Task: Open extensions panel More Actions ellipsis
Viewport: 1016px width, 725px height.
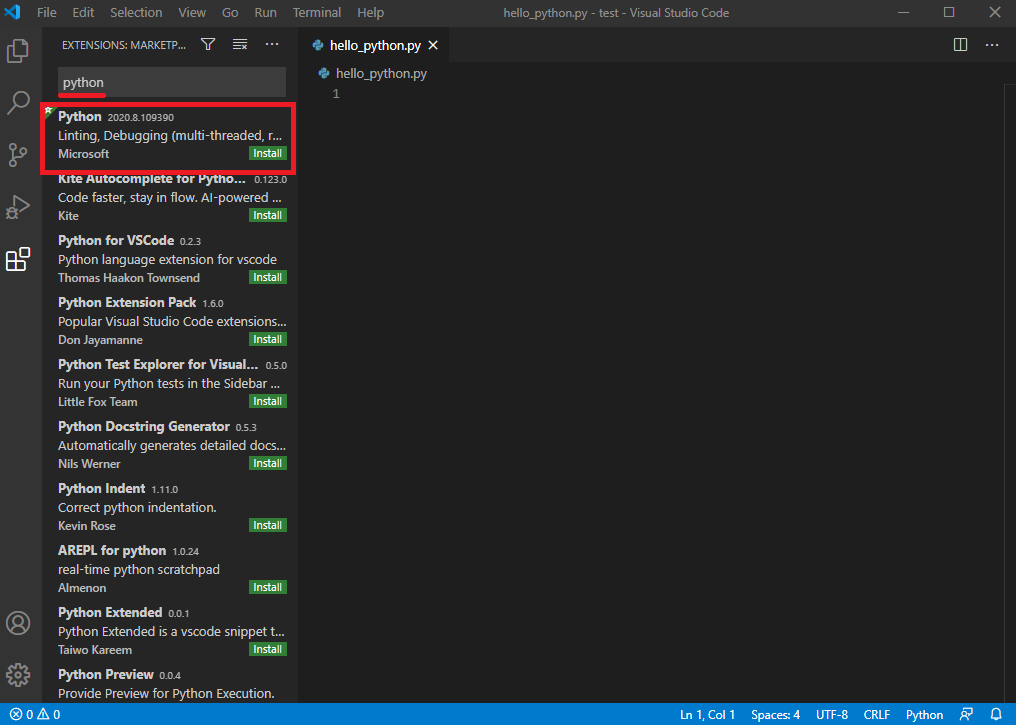Action: pos(272,44)
